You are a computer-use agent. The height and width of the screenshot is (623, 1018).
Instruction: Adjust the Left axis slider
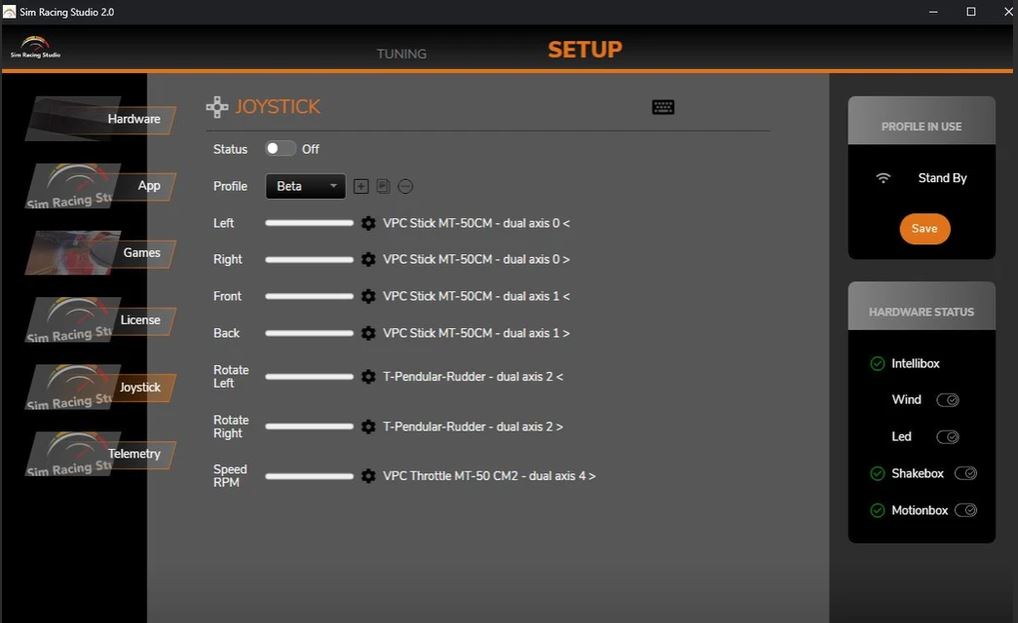[x=309, y=223]
